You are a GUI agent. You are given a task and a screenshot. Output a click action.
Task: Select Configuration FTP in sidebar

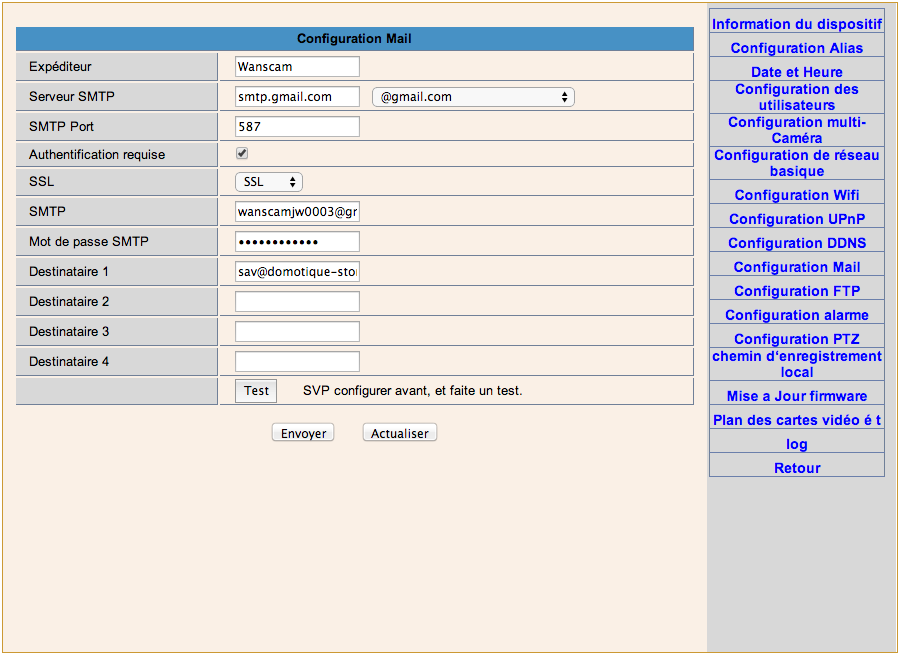(797, 291)
